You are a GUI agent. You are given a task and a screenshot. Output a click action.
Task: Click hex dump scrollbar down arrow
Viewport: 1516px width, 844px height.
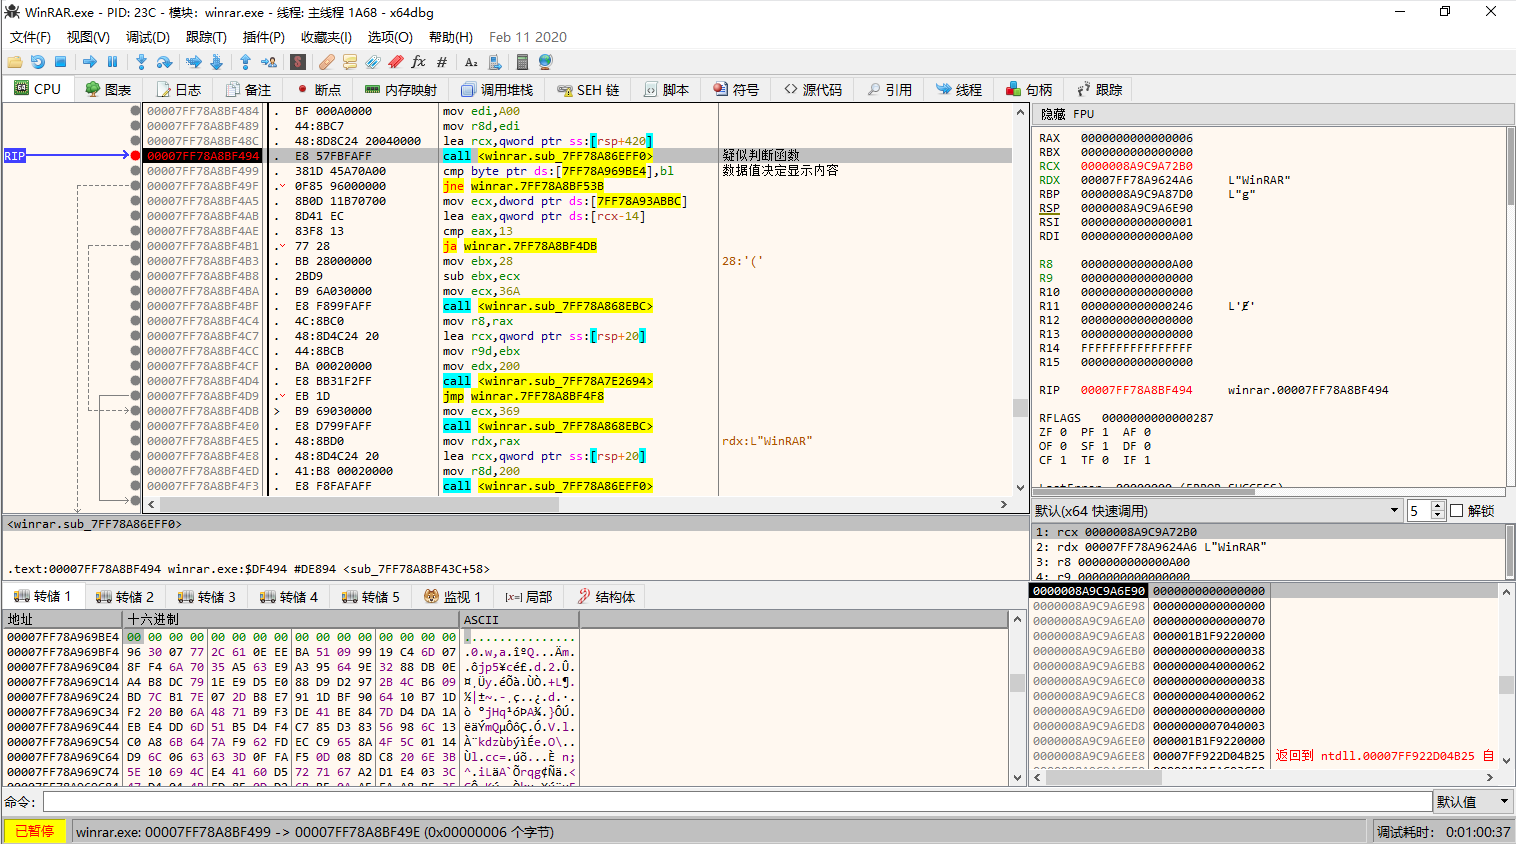tap(1018, 777)
